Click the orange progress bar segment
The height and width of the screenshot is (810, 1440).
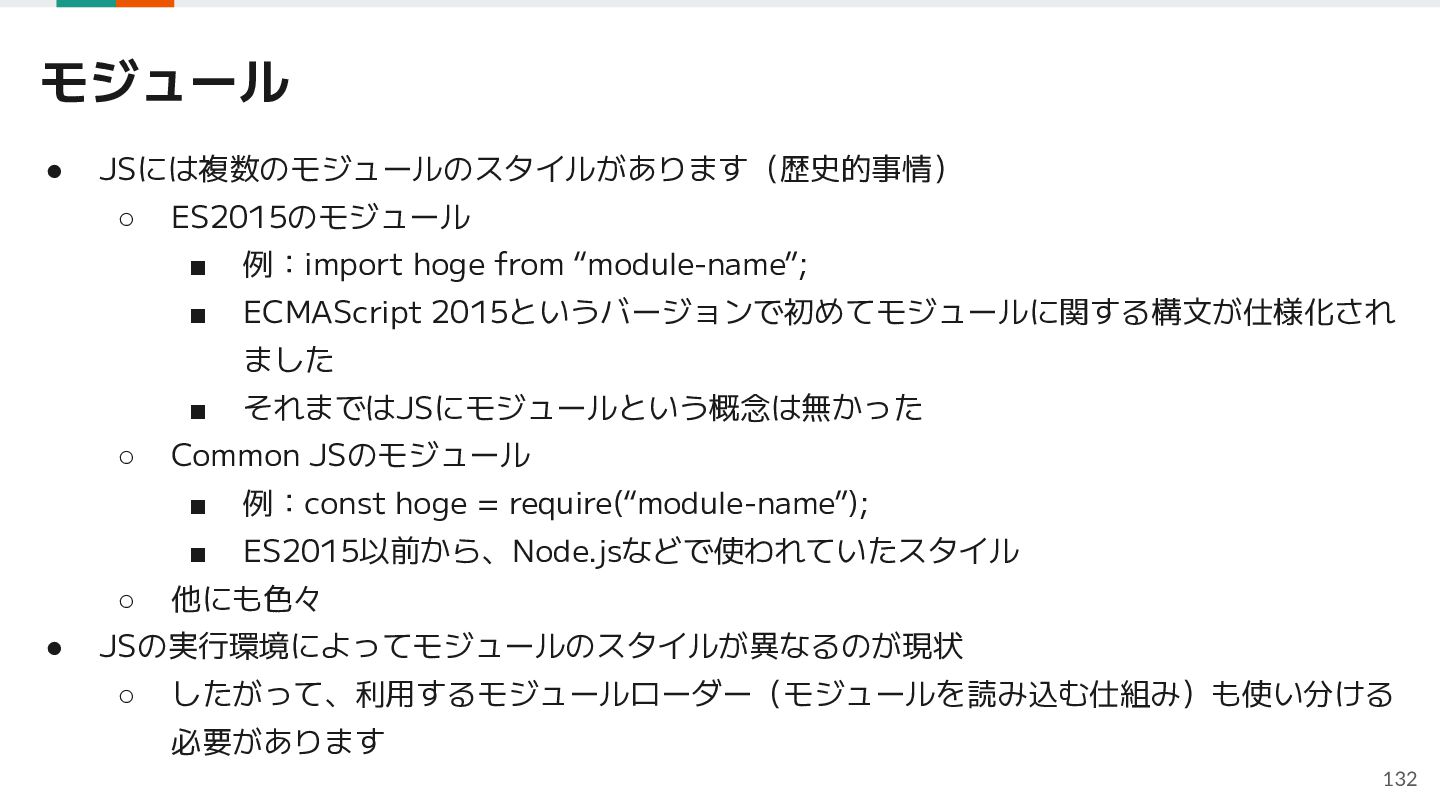pos(145,3)
